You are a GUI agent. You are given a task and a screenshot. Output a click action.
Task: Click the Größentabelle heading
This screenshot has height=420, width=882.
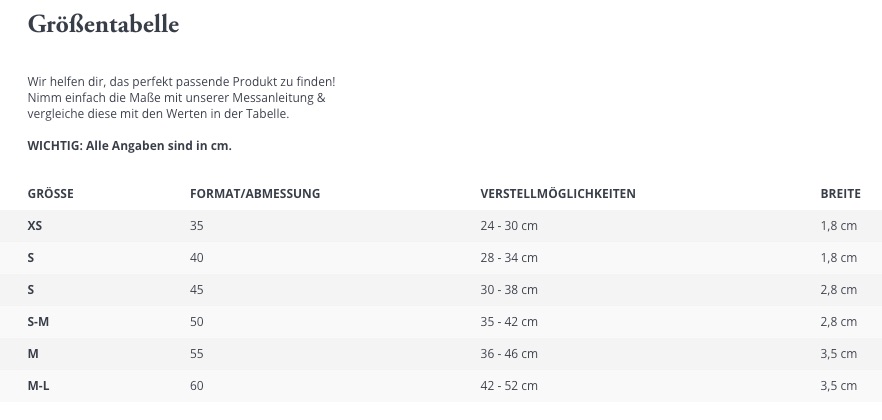coord(103,25)
